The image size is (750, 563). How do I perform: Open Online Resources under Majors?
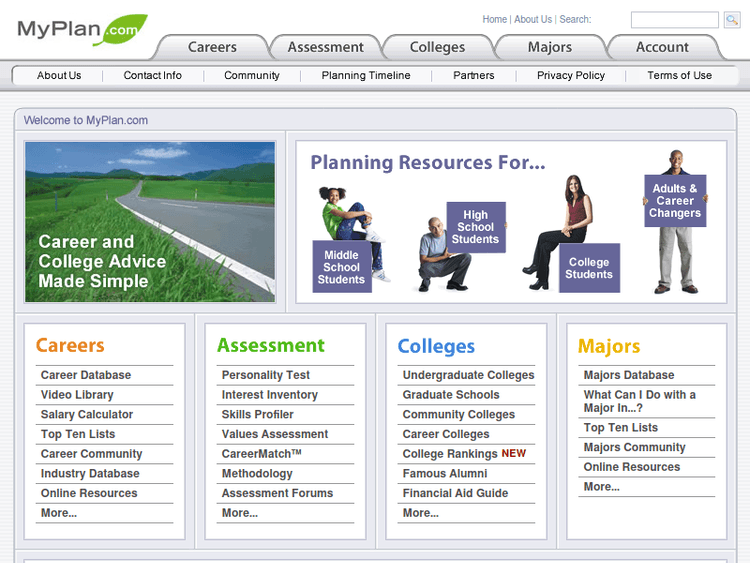pyautogui.click(x=631, y=467)
